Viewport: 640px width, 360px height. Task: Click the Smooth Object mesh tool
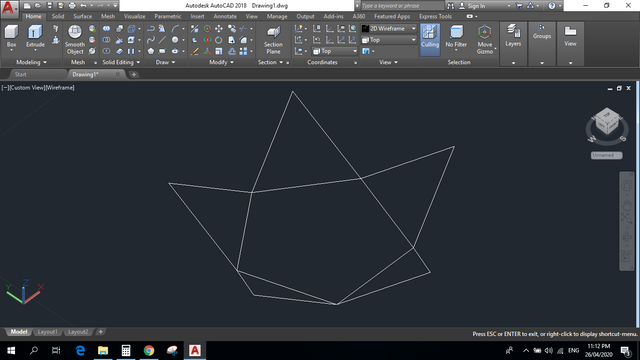(x=75, y=39)
